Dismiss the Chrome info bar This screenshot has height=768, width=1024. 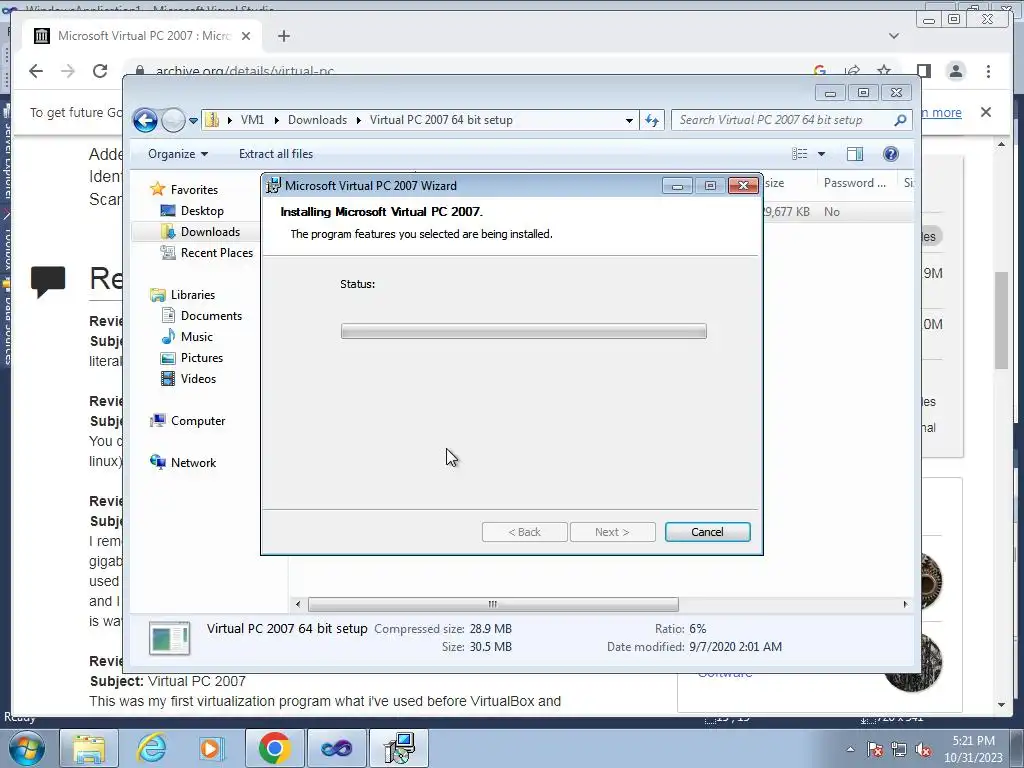(x=986, y=112)
